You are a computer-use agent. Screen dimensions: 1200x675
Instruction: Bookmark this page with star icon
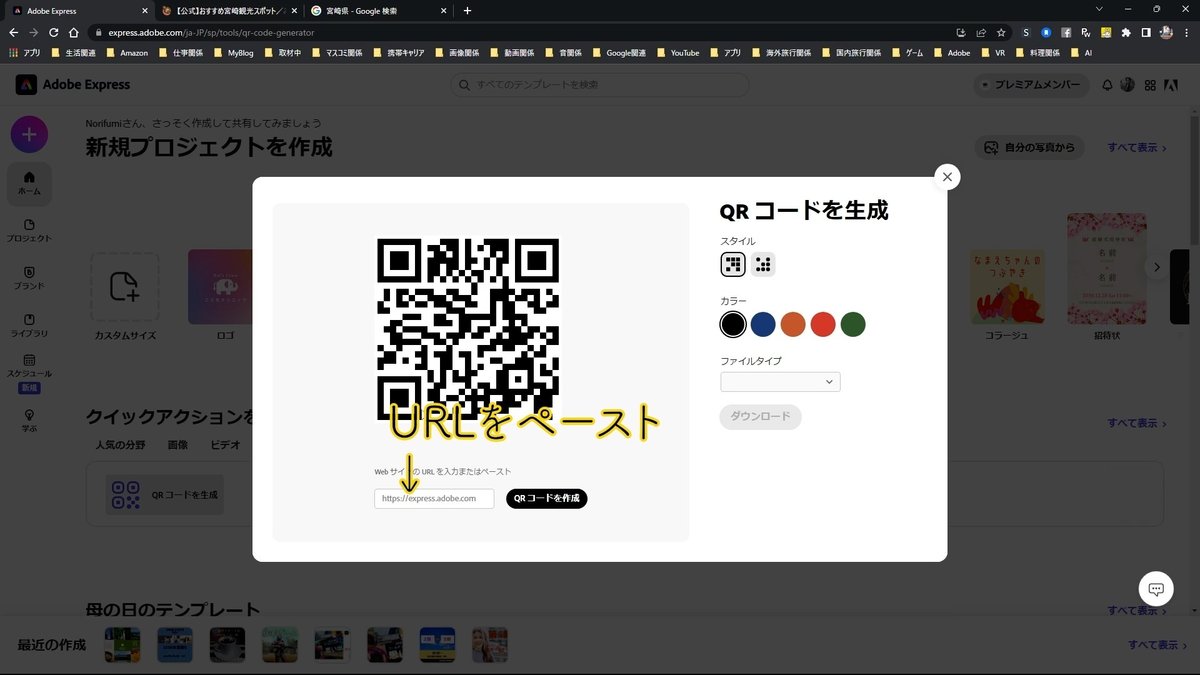coord(1000,32)
